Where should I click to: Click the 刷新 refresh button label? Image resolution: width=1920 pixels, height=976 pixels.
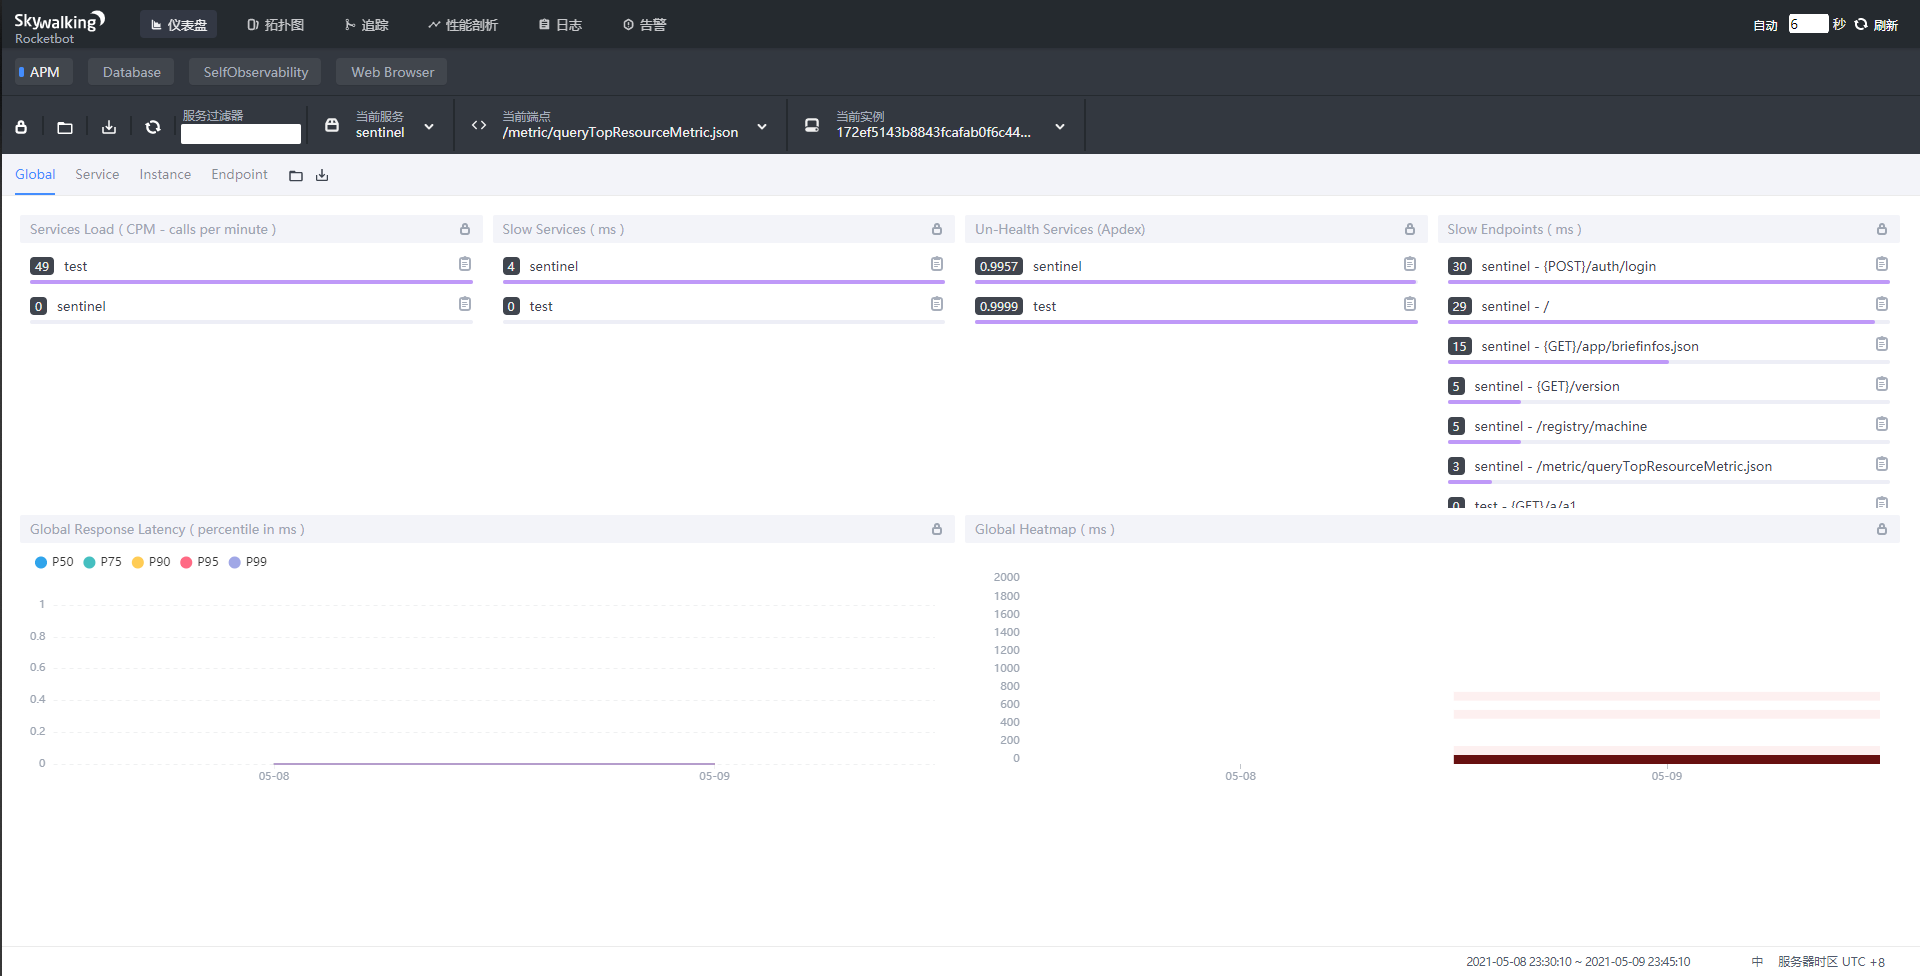(1886, 25)
